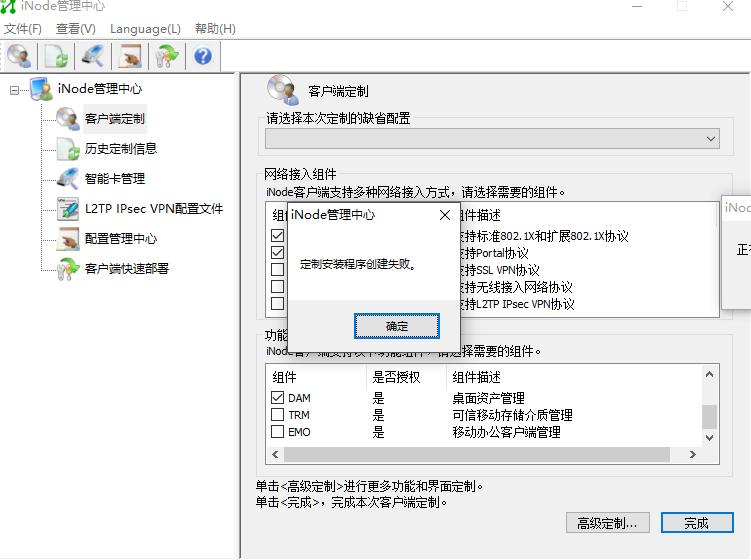
Task: Click the 移动办公客户端管理 description text
Action: 506,432
